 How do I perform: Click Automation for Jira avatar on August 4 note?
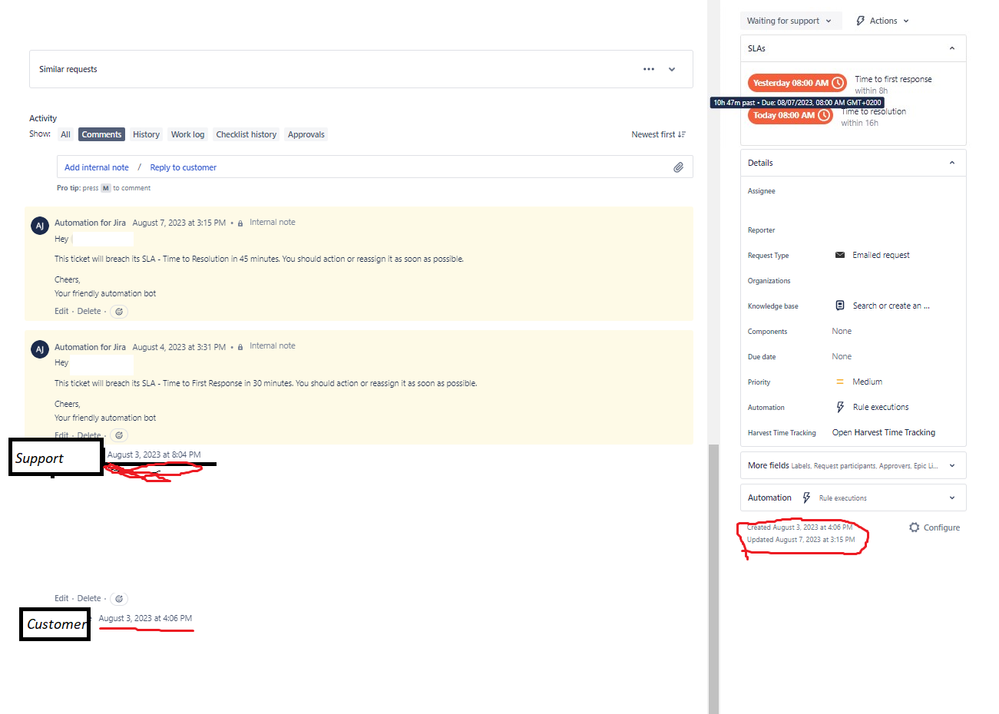(x=40, y=349)
